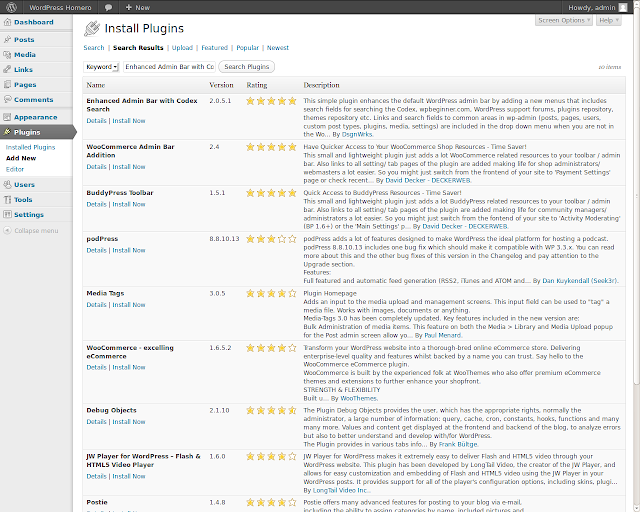Install Now for WooCommerce Admin Bar Addition
This screenshot has height=512, width=640.
[129, 167]
